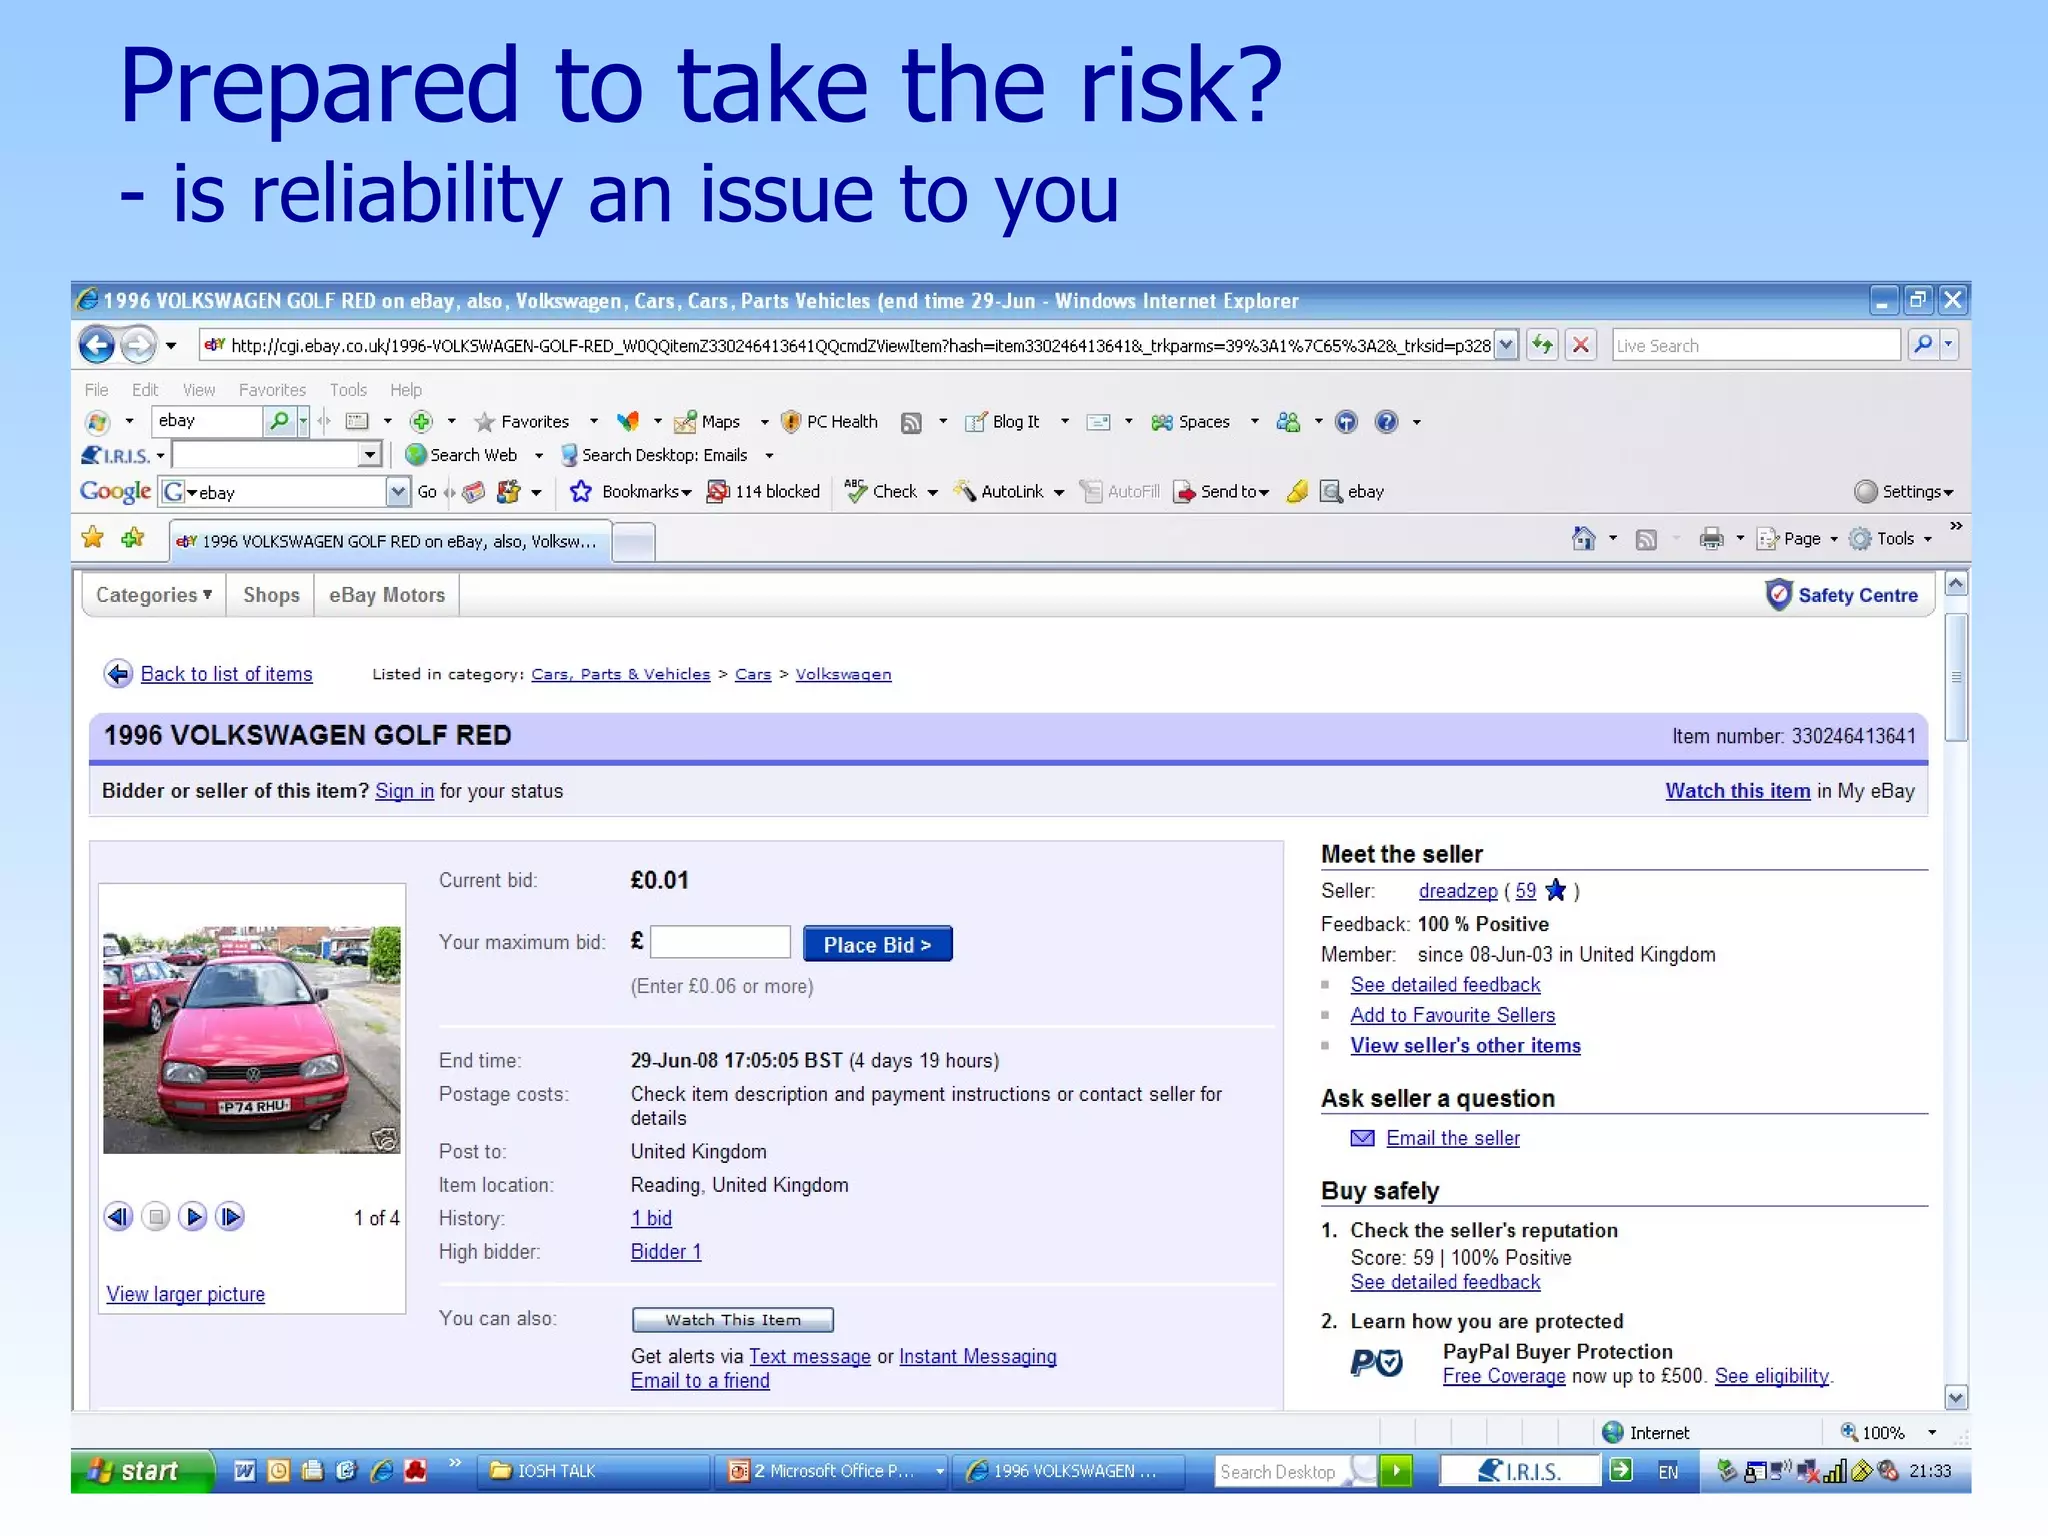Screen dimensions: 2048x1536
Task: Play the picture slideshow
Action: [193, 1217]
